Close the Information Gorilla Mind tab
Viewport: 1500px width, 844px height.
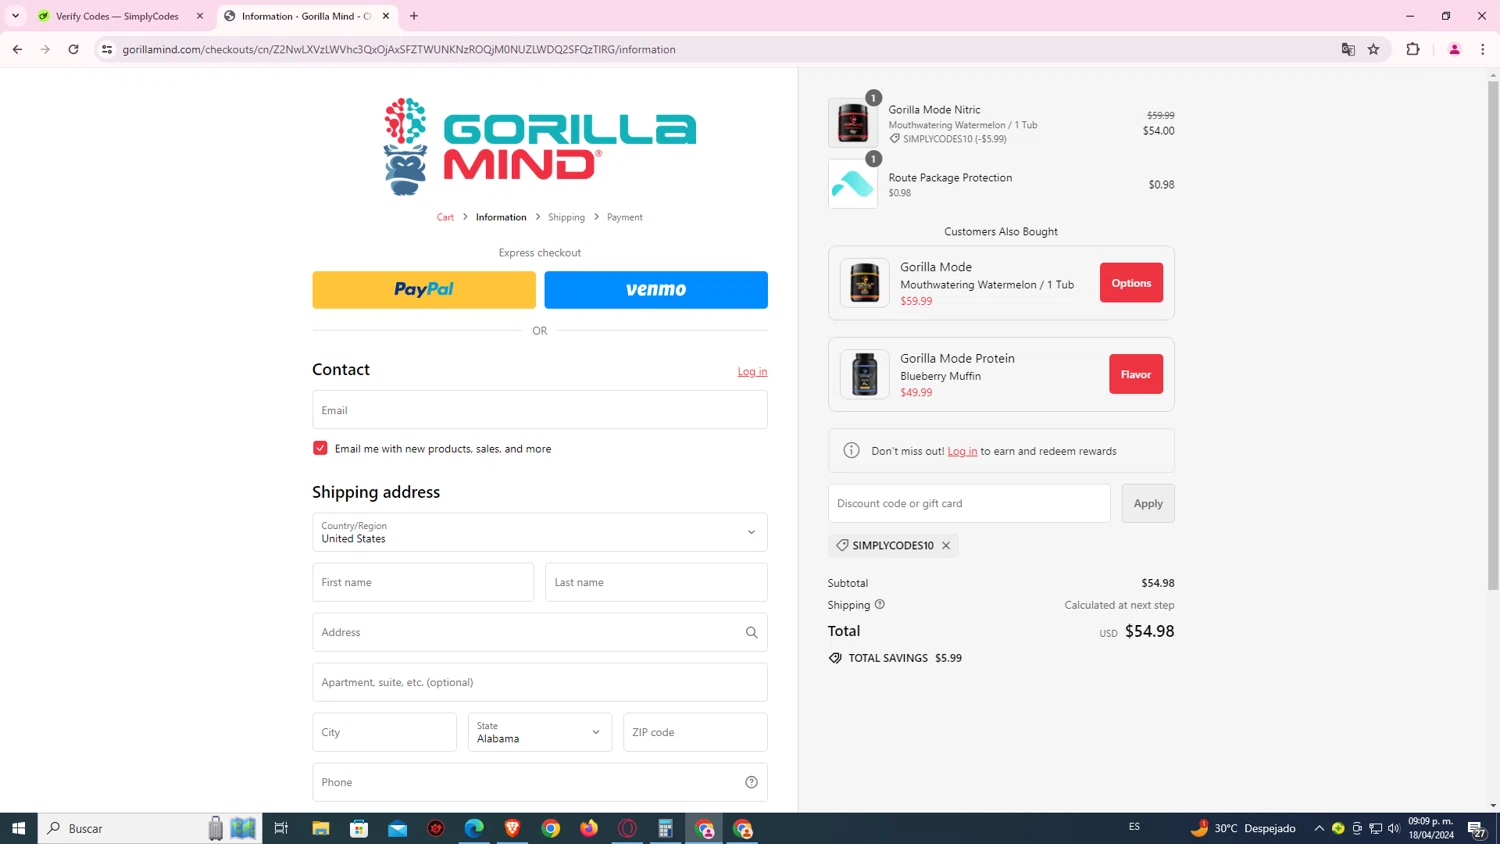coord(386,16)
